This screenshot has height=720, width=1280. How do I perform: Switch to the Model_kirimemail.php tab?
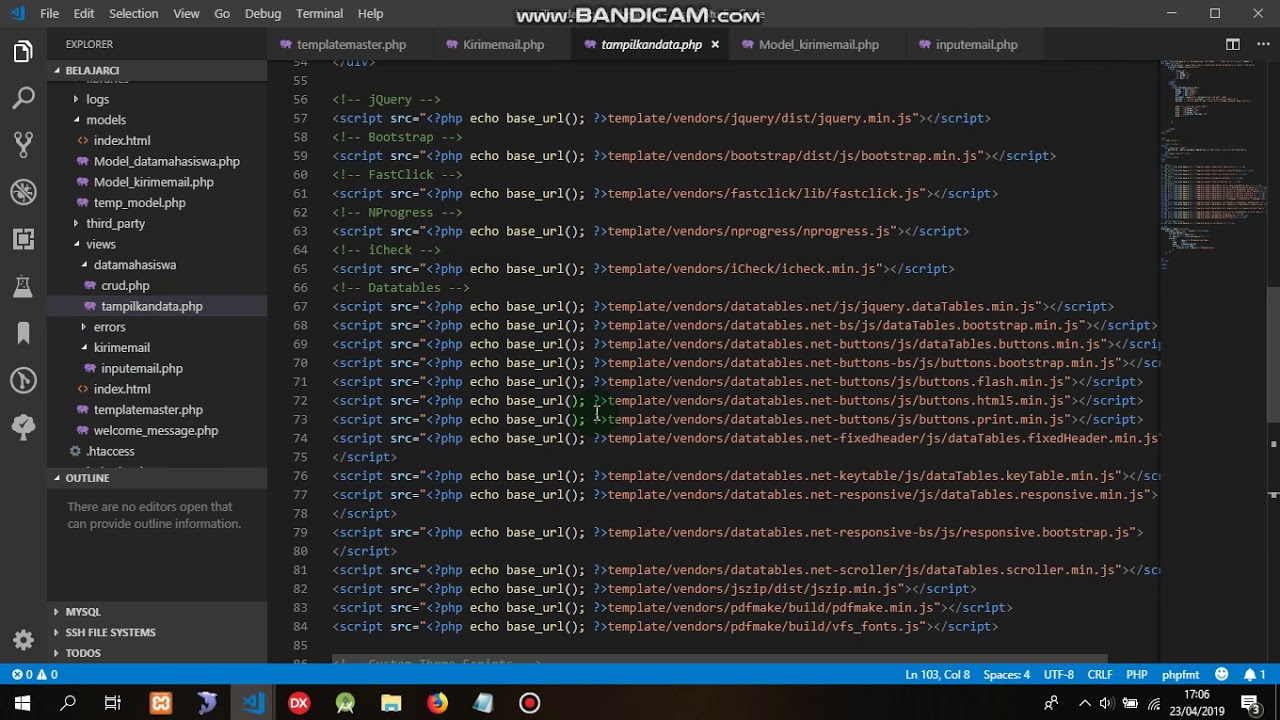click(818, 44)
